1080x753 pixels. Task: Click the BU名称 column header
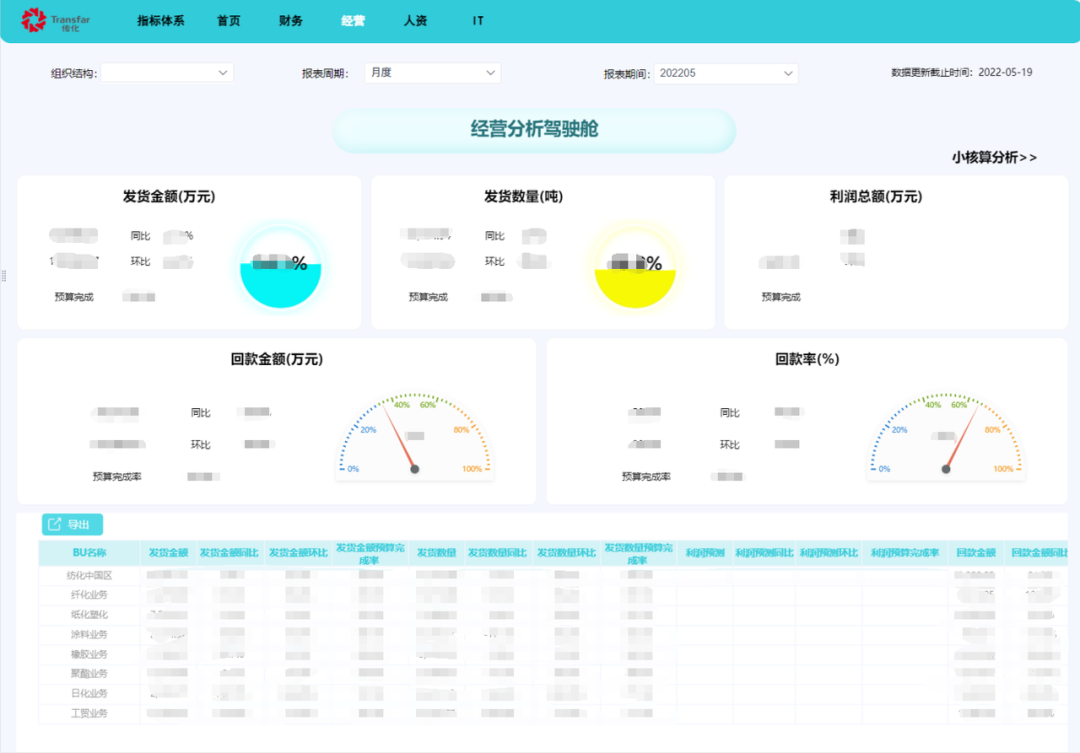[90, 553]
